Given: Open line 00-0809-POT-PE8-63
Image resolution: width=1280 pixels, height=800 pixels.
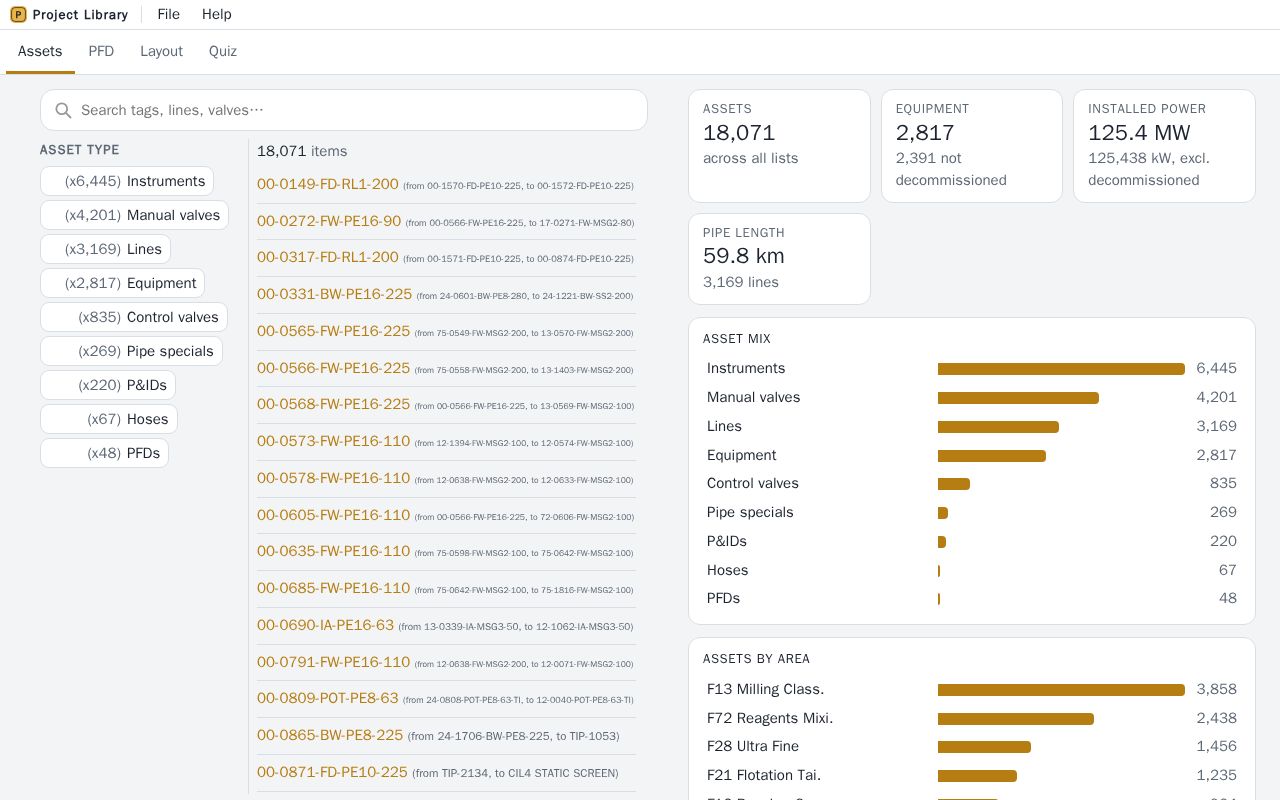Looking at the screenshot, I should (x=328, y=698).
